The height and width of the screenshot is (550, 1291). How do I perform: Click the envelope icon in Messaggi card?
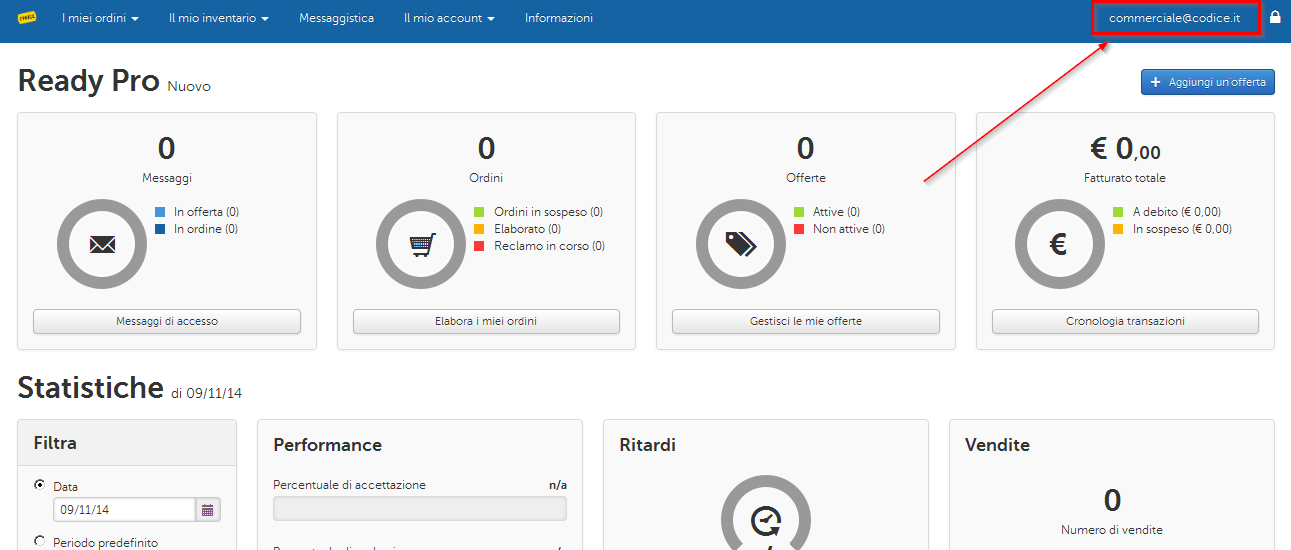(x=102, y=244)
